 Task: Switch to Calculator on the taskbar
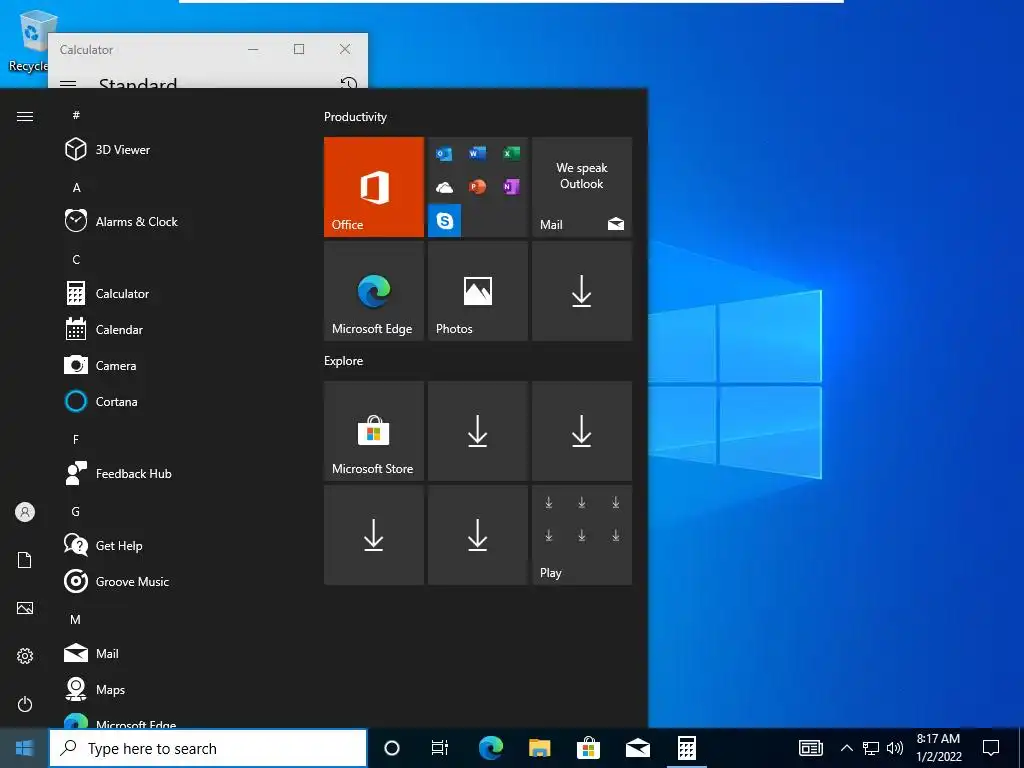click(x=686, y=748)
